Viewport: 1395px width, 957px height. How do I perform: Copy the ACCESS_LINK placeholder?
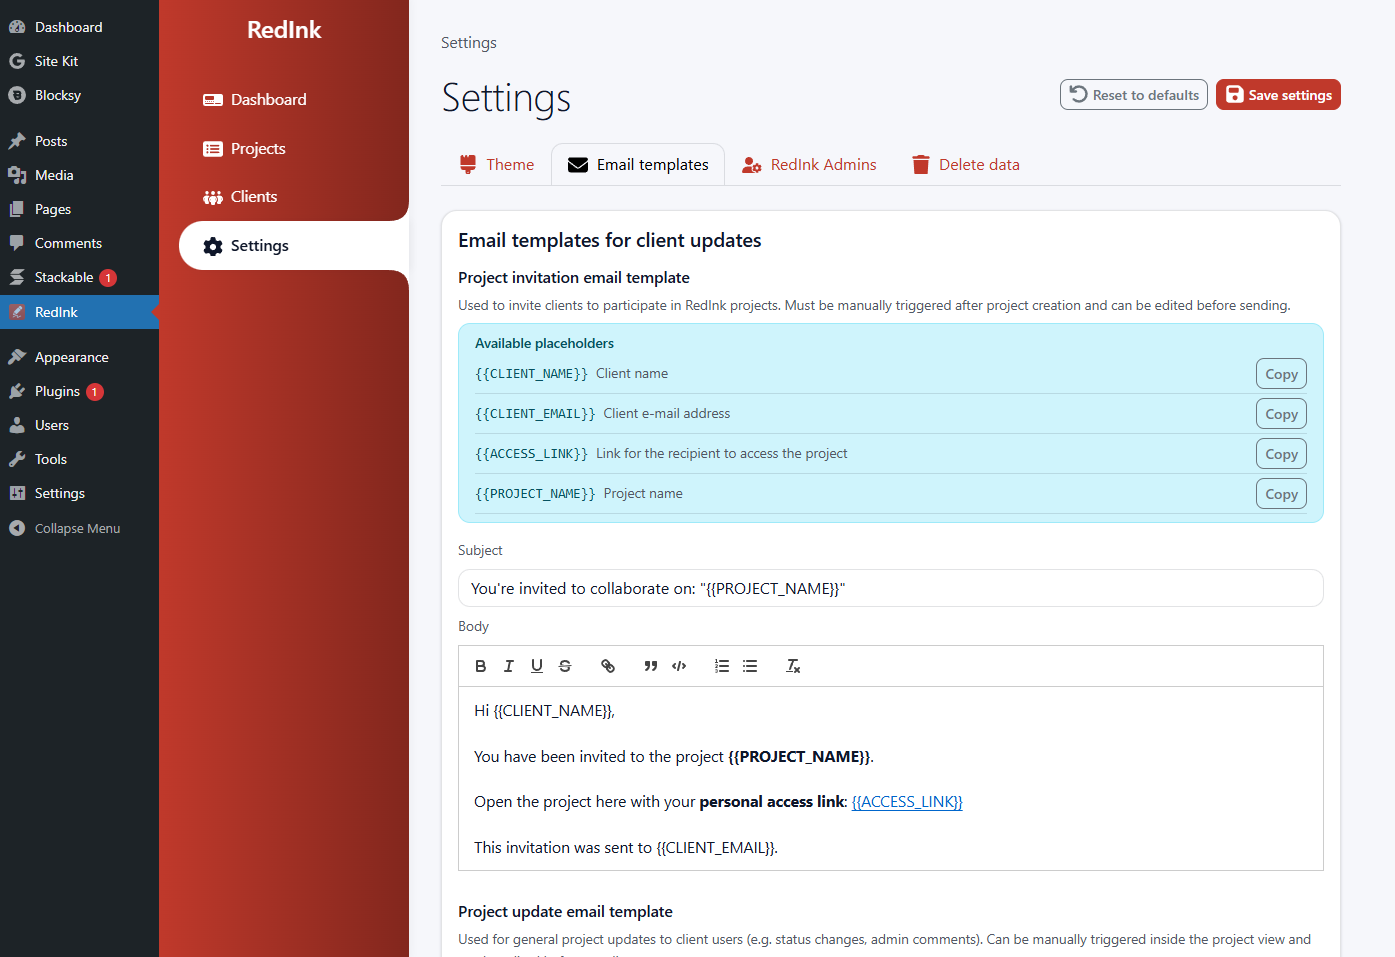(x=1281, y=454)
